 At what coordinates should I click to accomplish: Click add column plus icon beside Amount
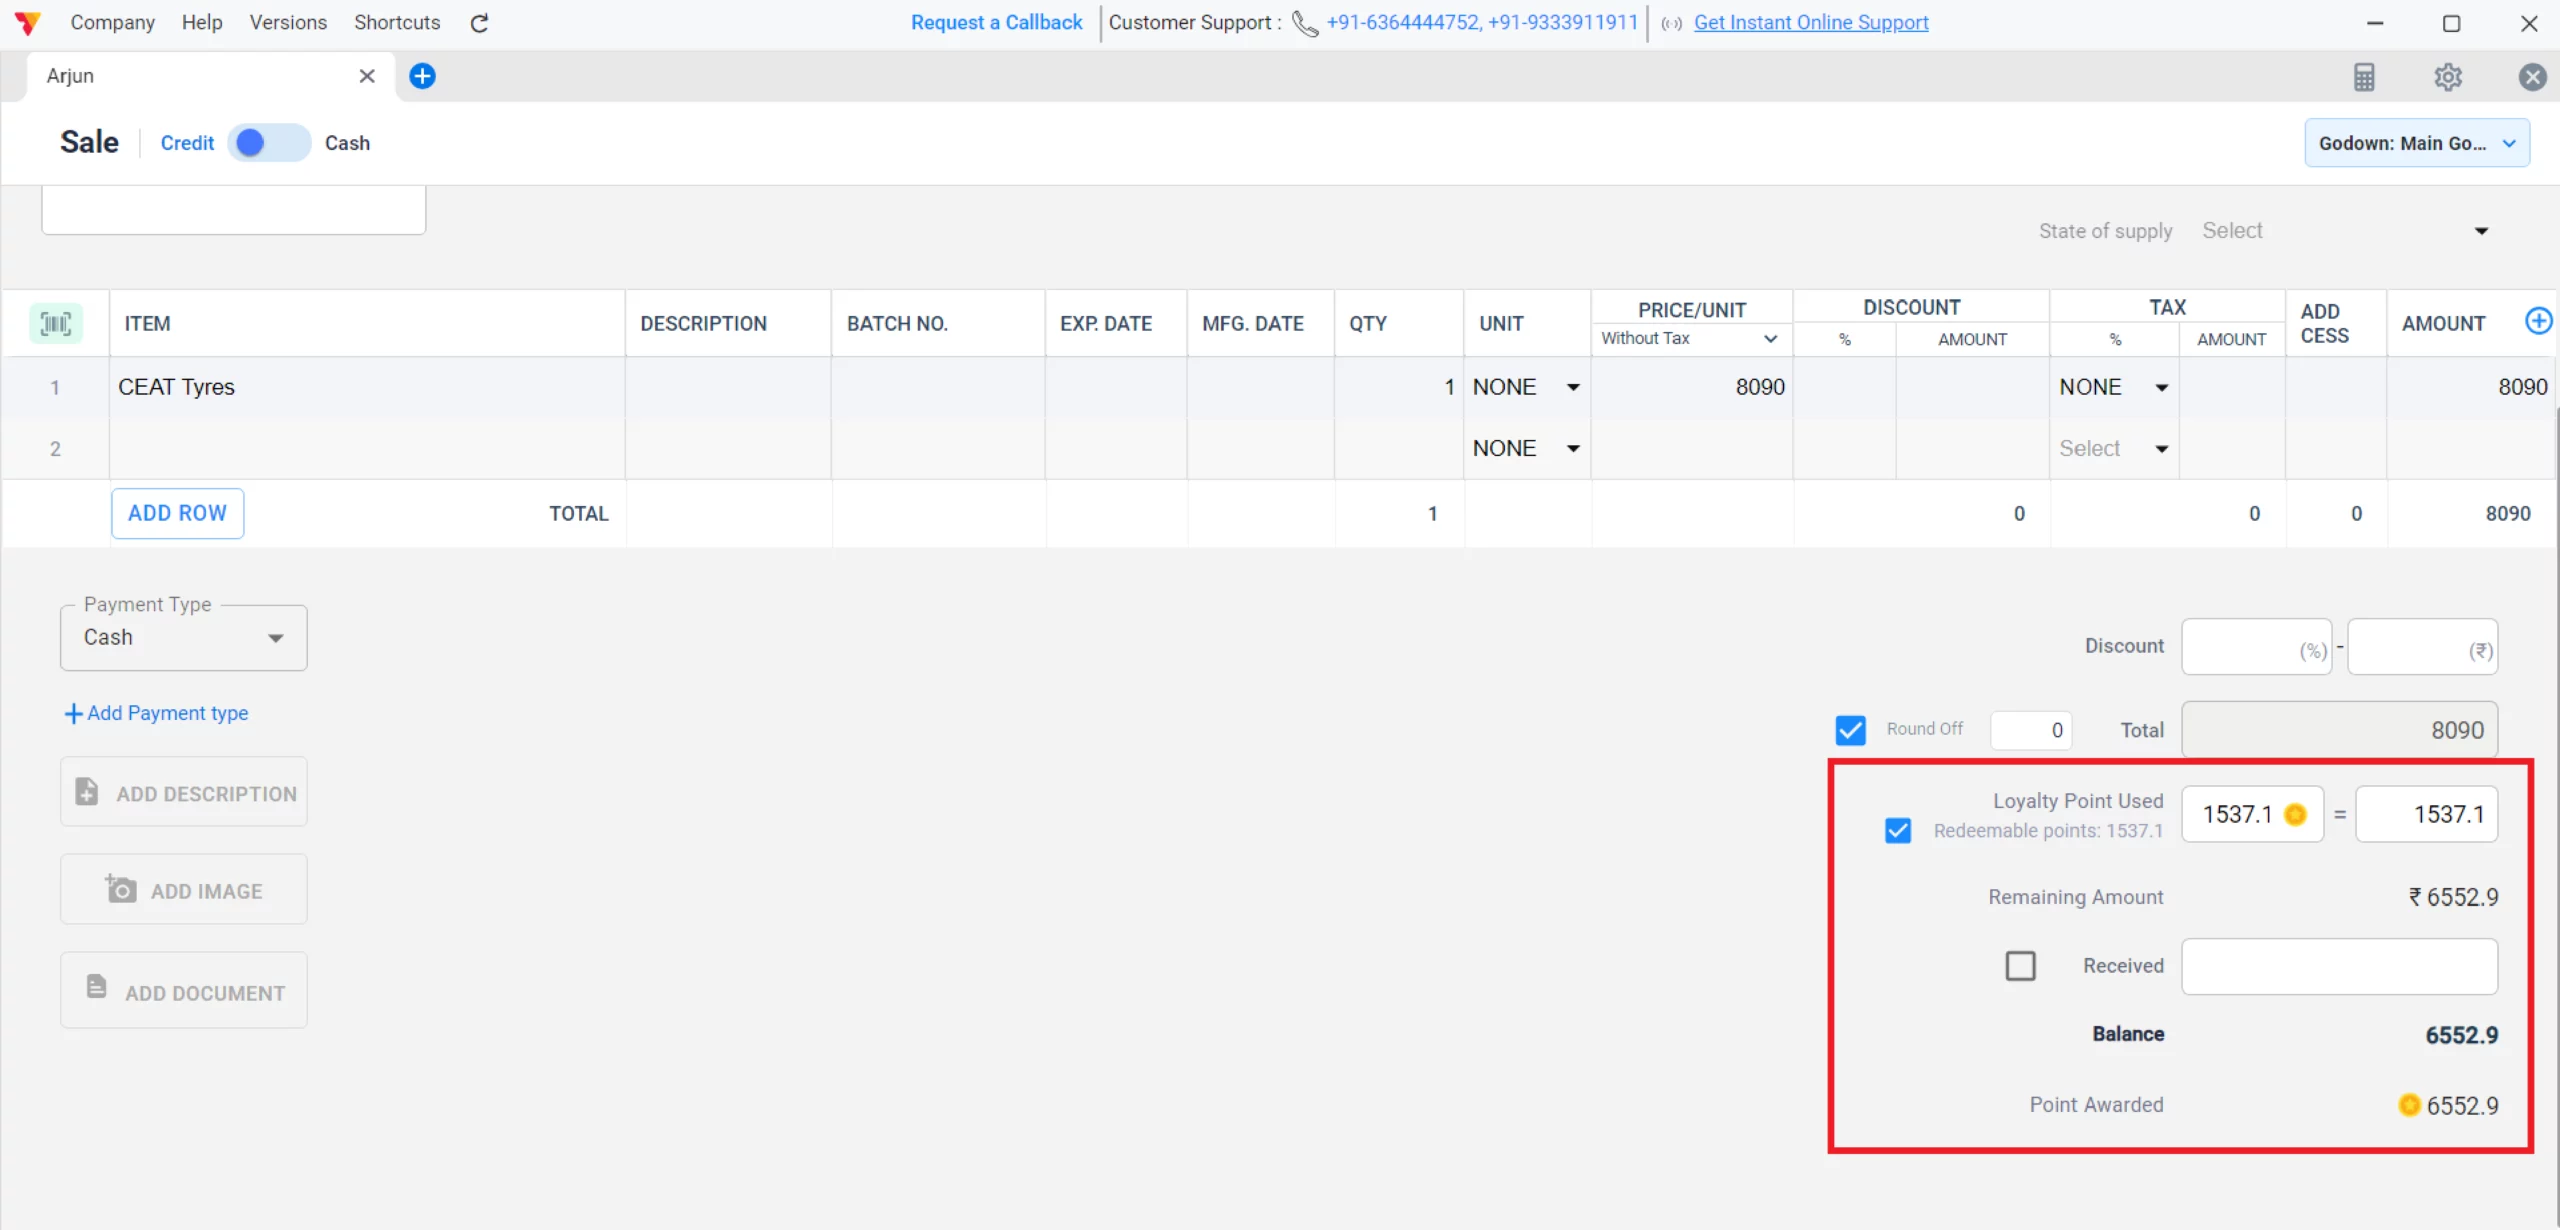[2538, 321]
